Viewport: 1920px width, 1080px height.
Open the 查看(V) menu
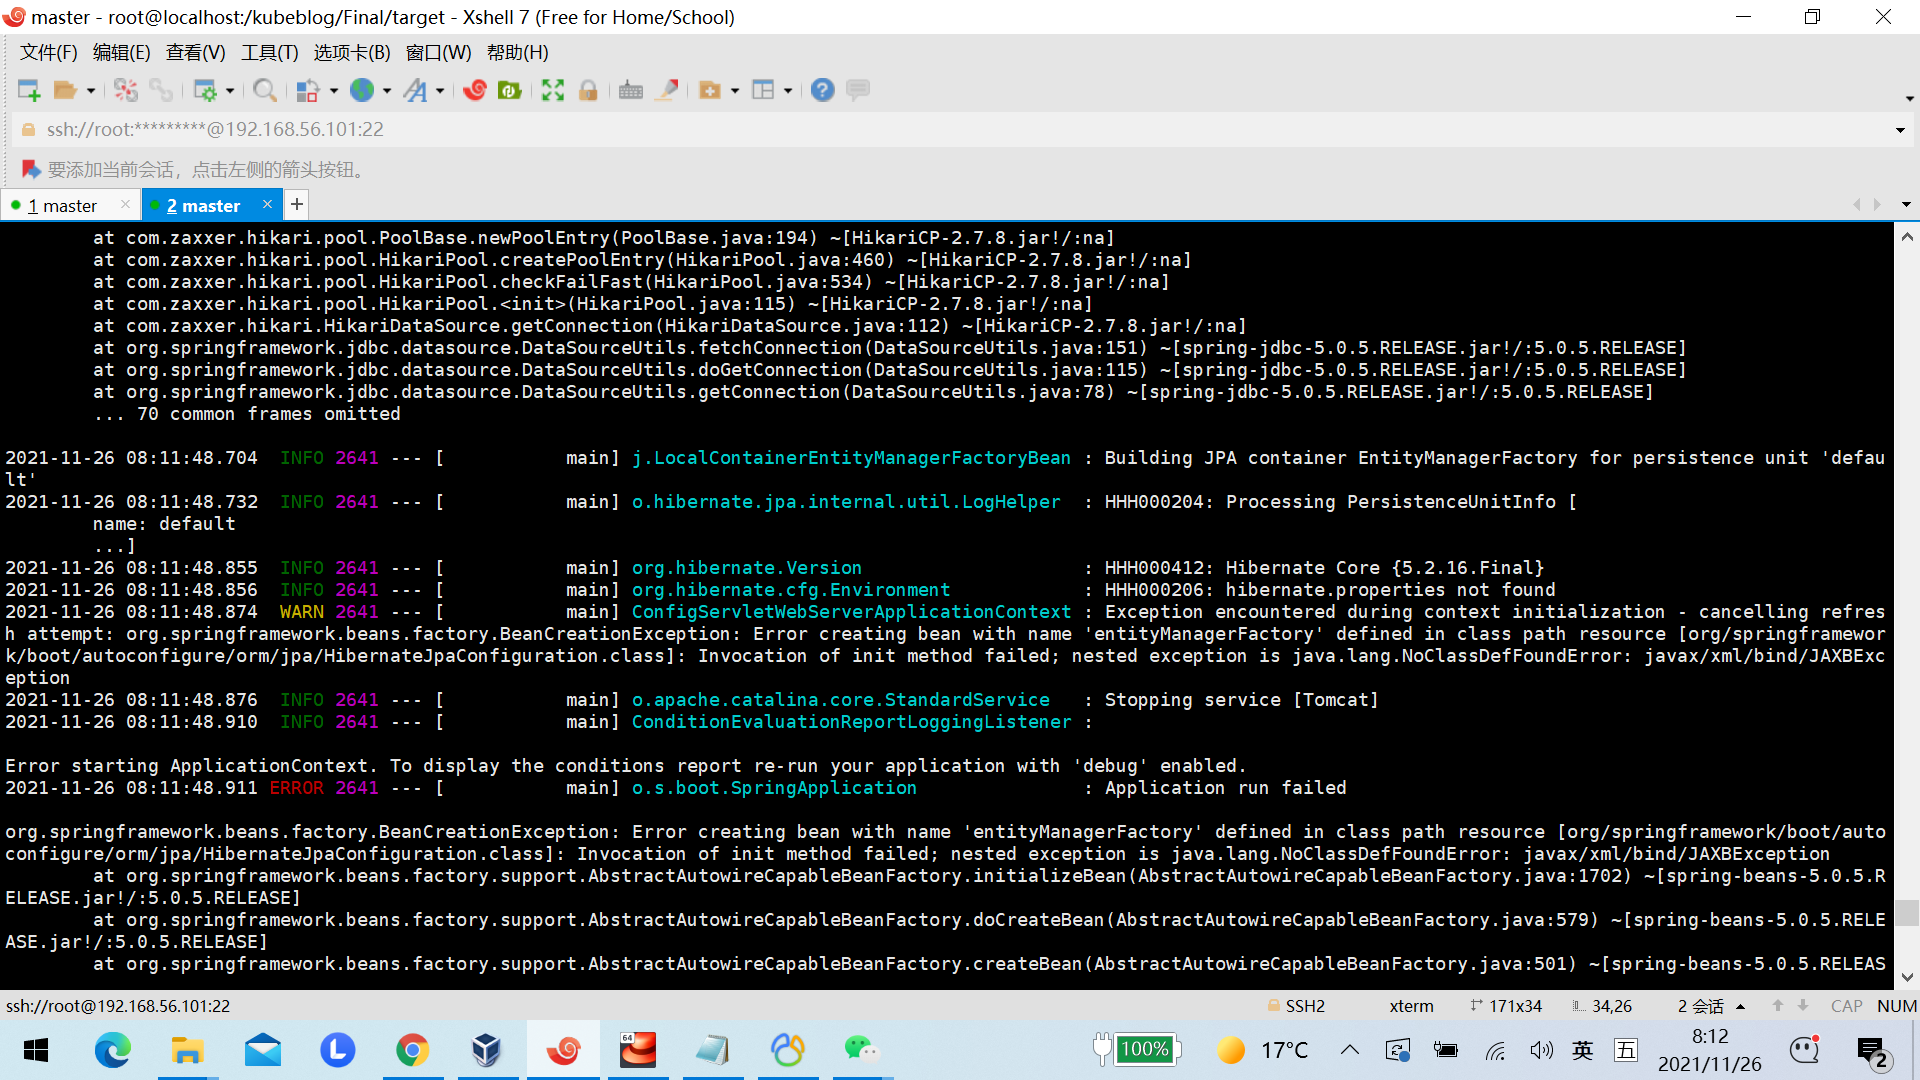click(x=195, y=53)
